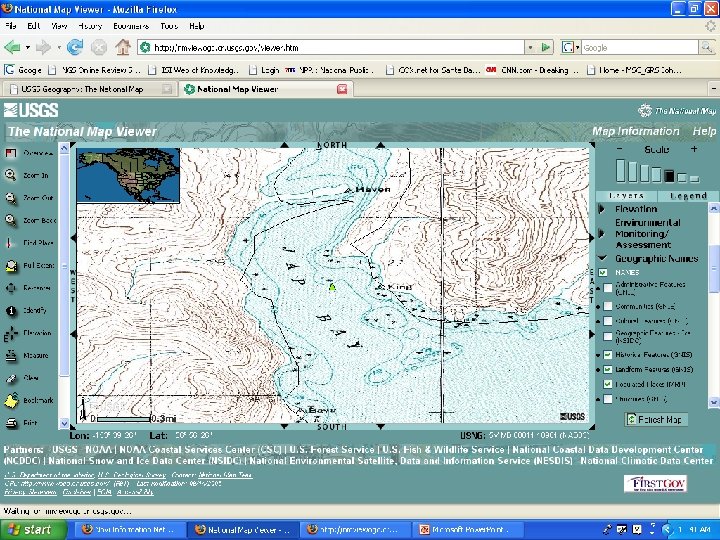This screenshot has height=540, width=720.
Task: Open the Edit menu
Action: (34, 26)
